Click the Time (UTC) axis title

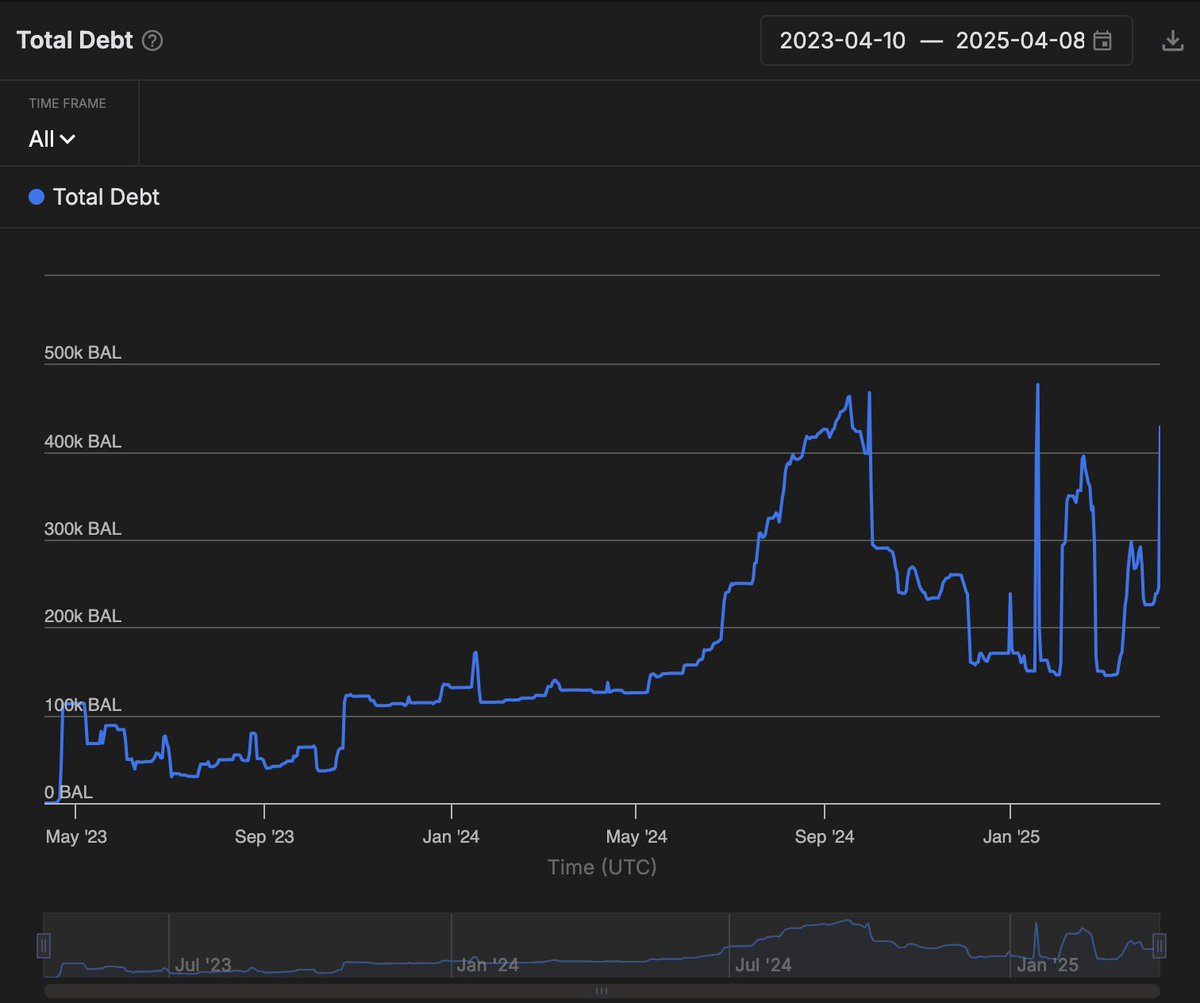coord(602,867)
